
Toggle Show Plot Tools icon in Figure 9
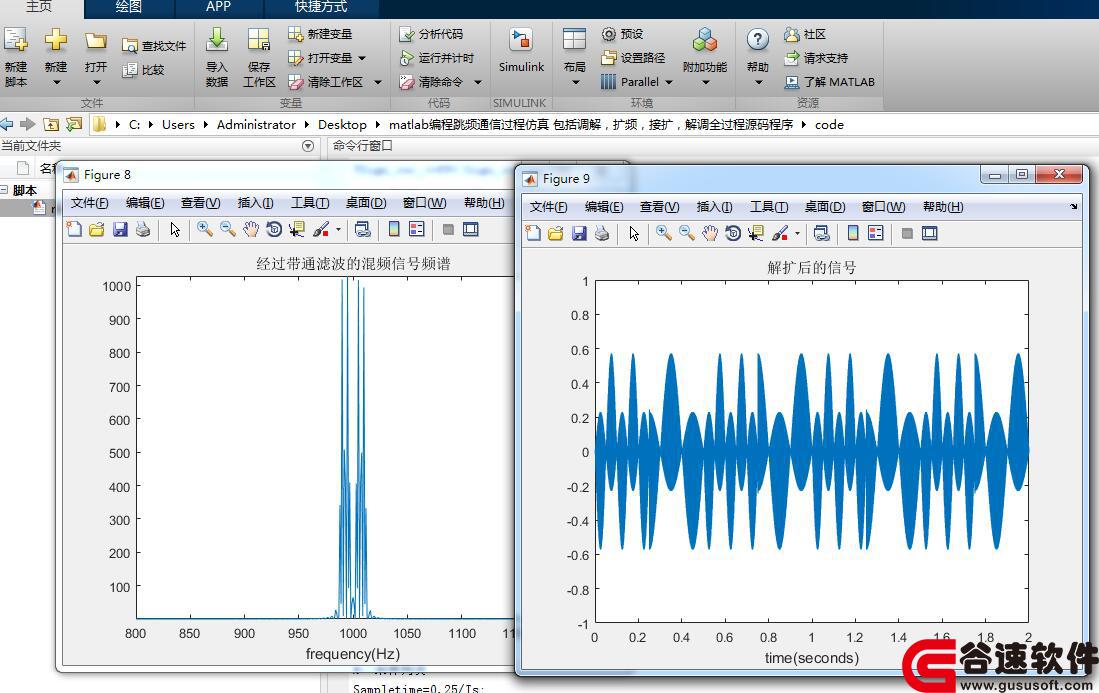tap(929, 233)
